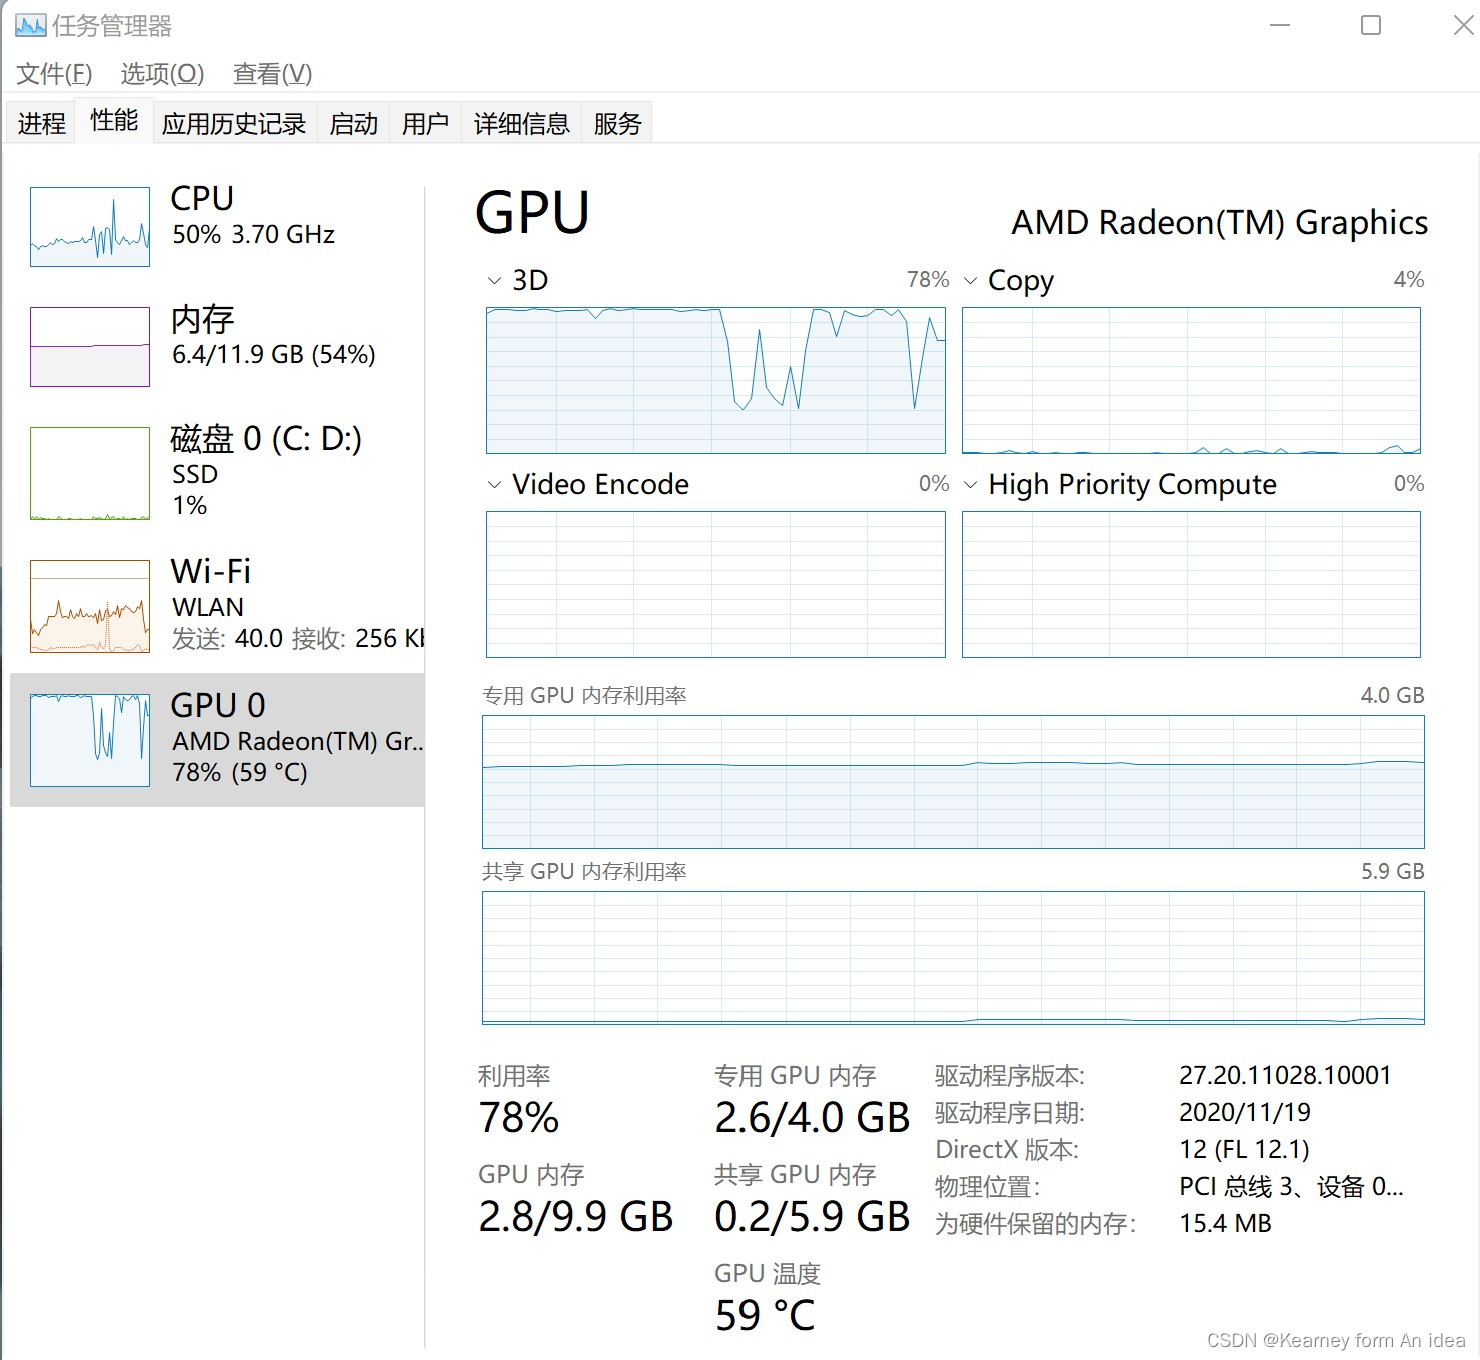1480x1360 pixels.
Task: Open the 3D engine dropdown chevron
Action: coord(494,281)
